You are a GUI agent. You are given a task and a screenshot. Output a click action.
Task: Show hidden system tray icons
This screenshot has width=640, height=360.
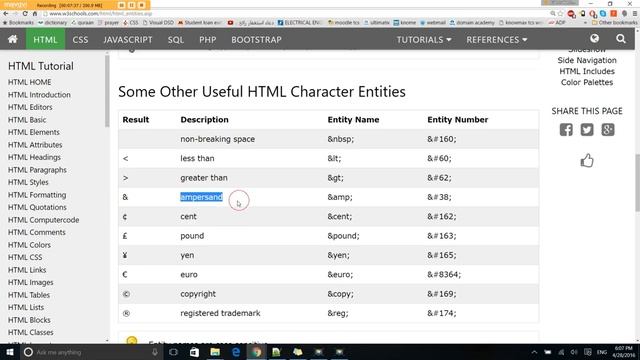click(x=534, y=352)
